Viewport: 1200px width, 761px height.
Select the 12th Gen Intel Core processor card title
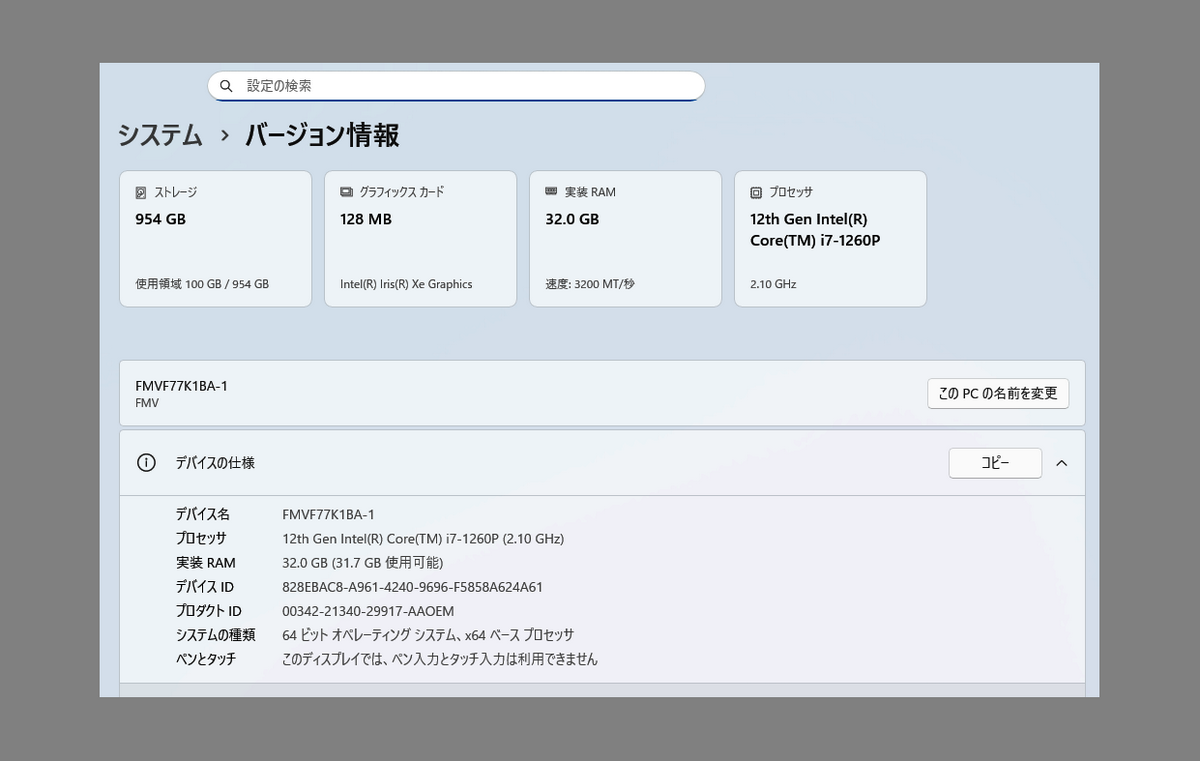coord(814,230)
